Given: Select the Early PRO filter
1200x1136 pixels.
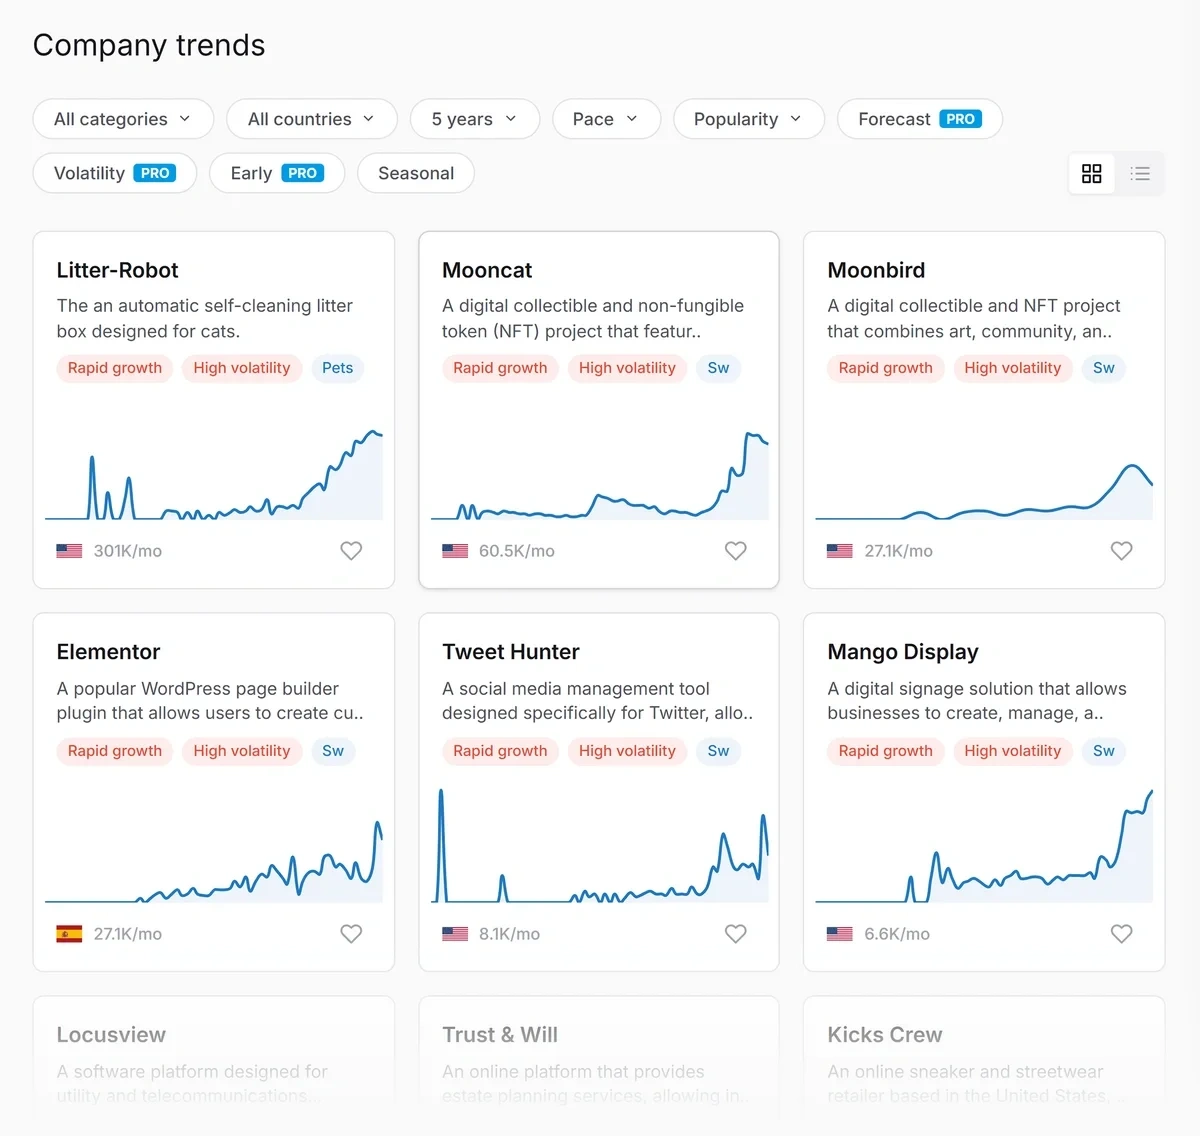Looking at the screenshot, I should [277, 173].
